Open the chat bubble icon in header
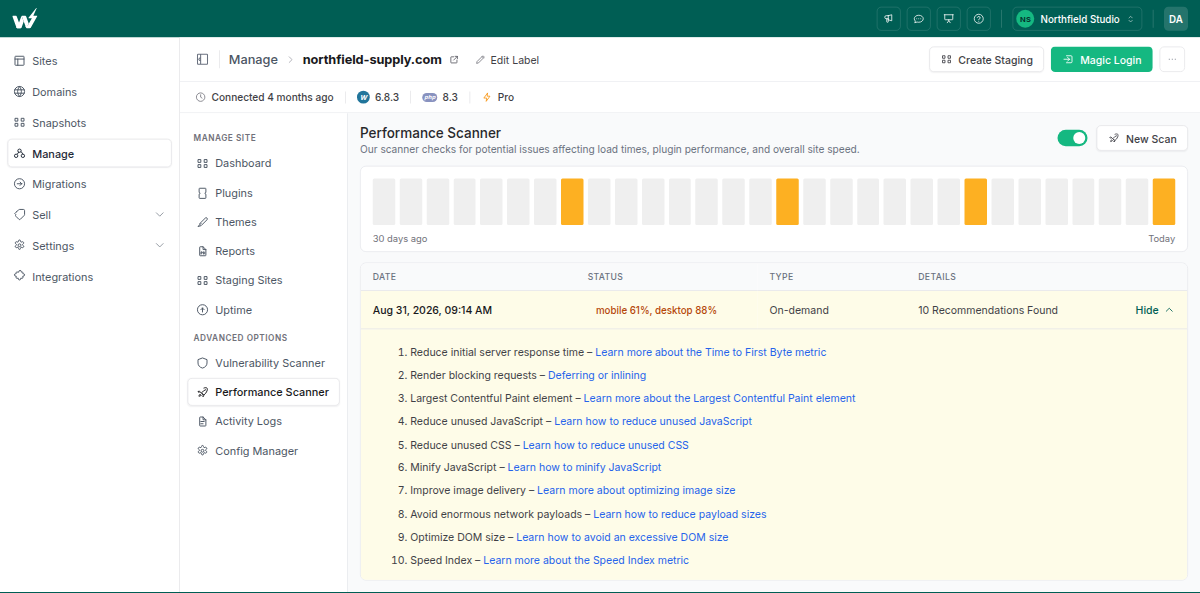 click(x=918, y=18)
